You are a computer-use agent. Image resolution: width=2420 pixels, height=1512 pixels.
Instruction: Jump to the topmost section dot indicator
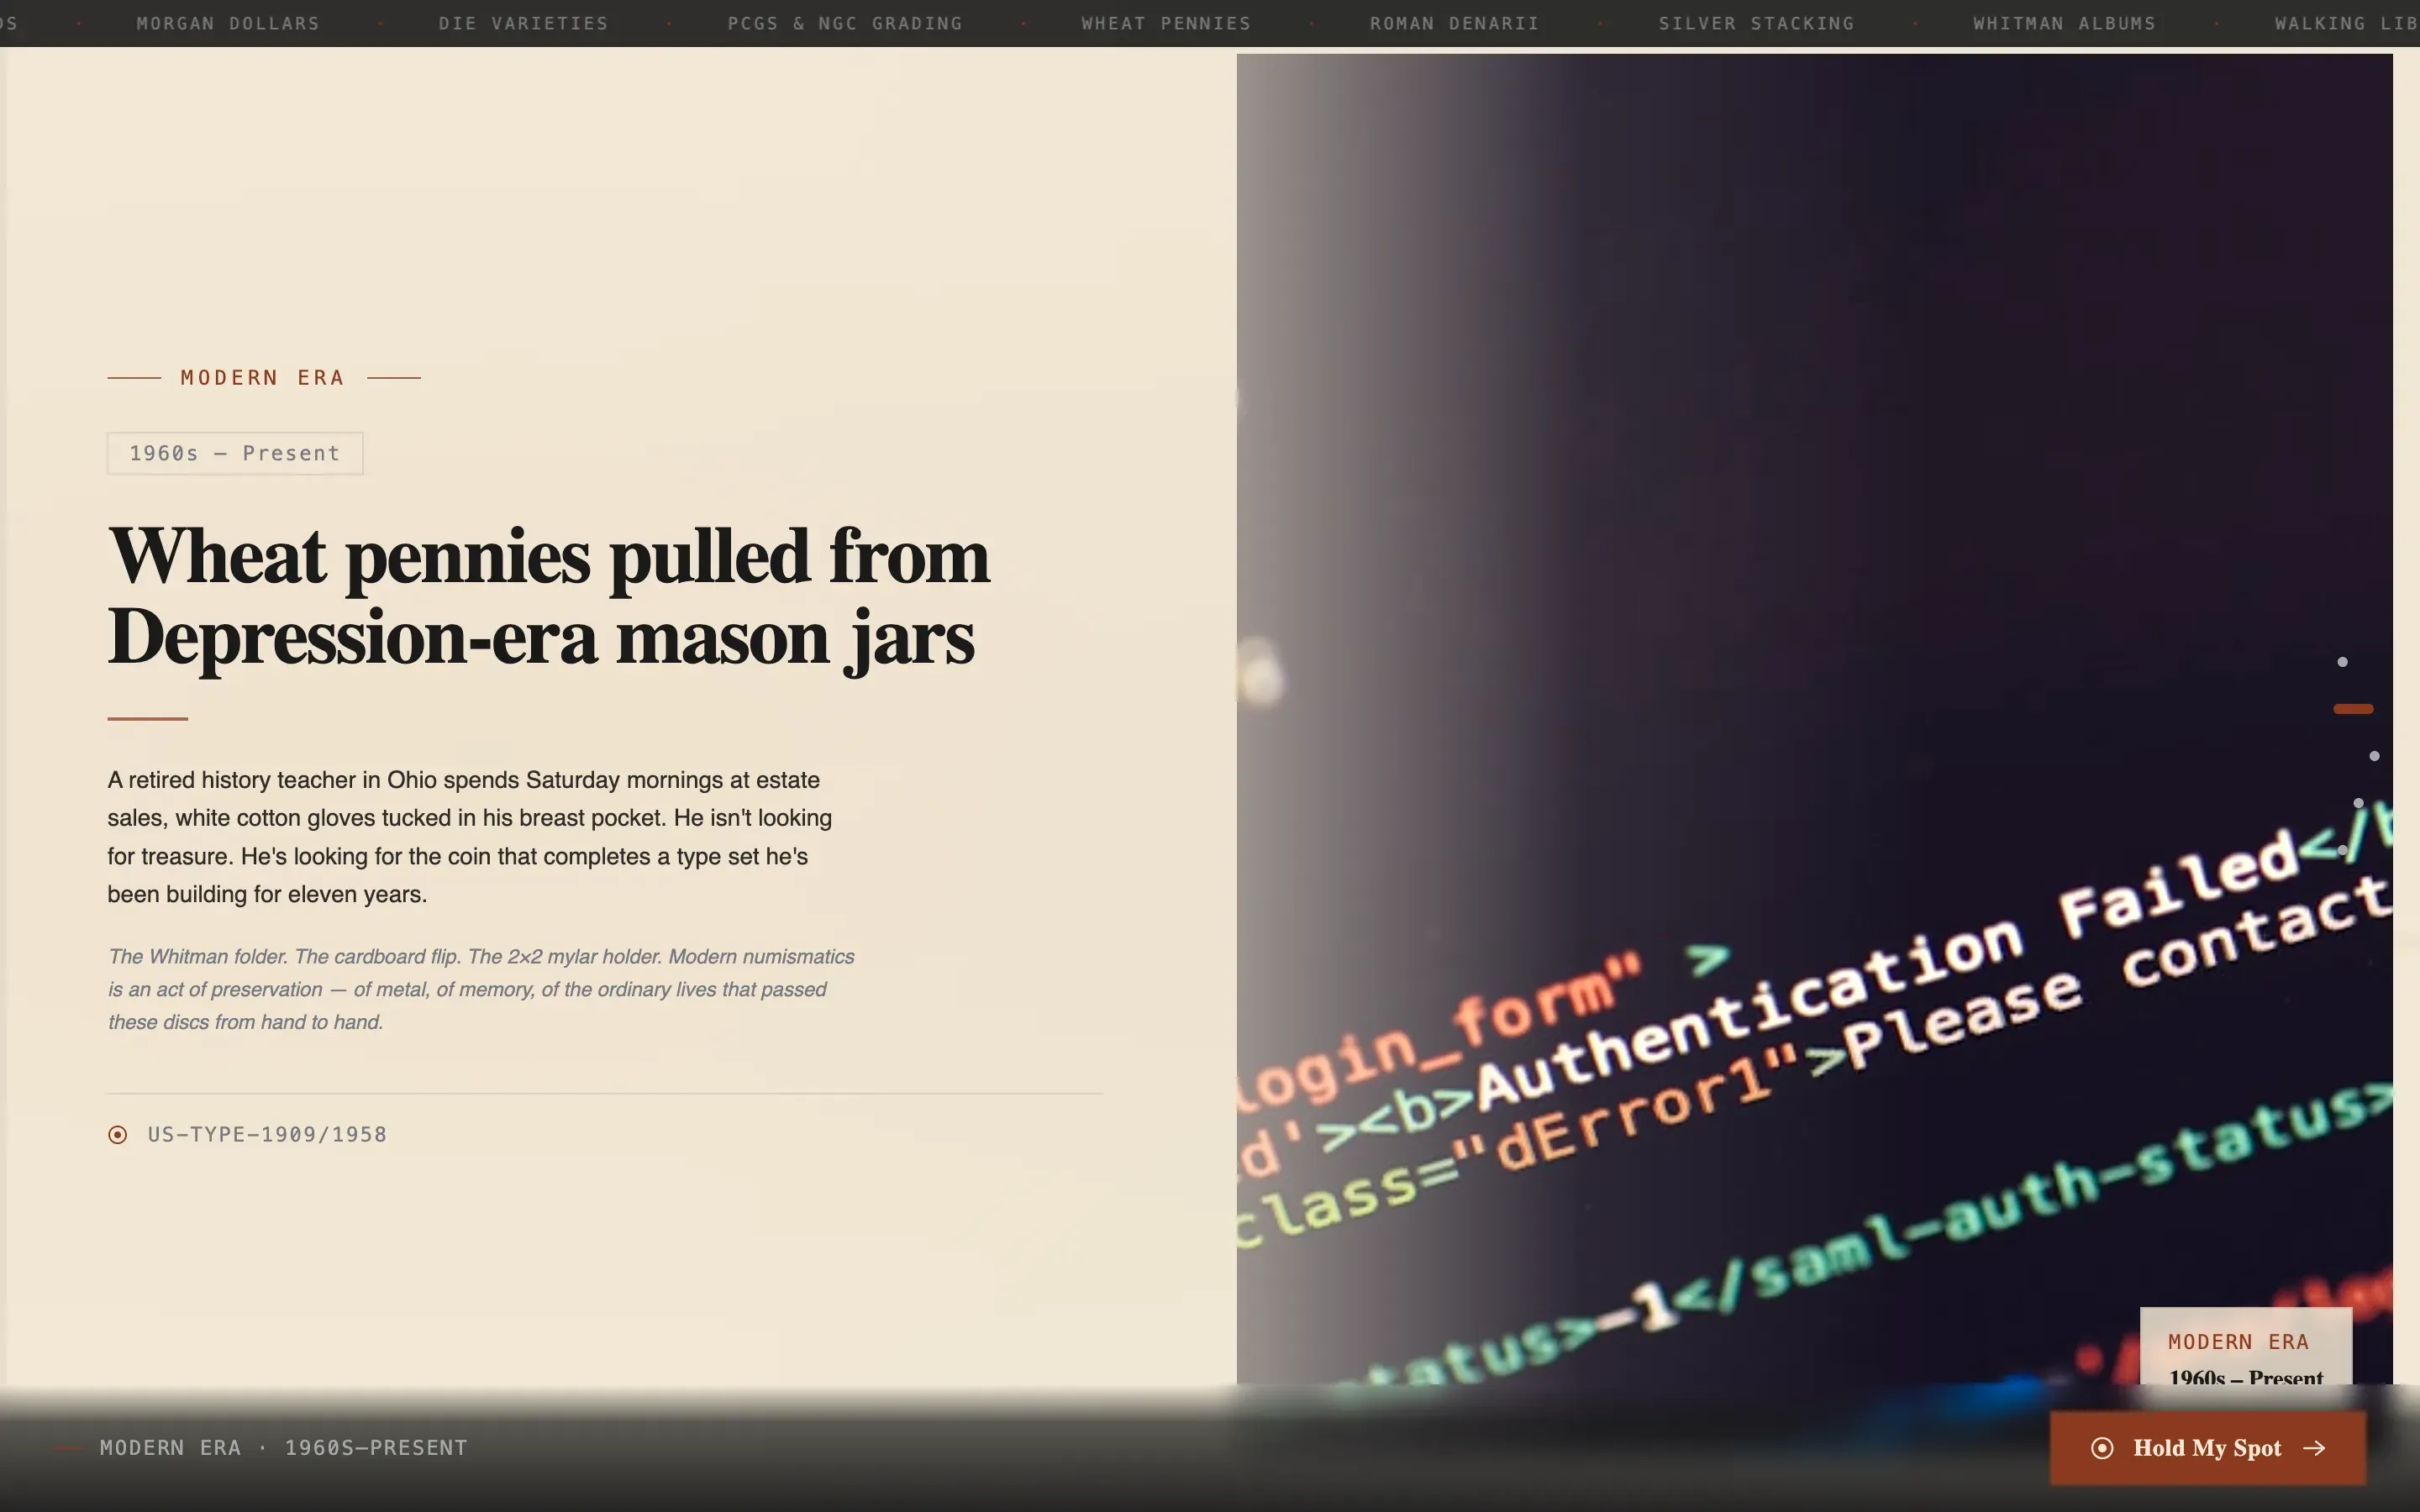pyautogui.click(x=2342, y=662)
